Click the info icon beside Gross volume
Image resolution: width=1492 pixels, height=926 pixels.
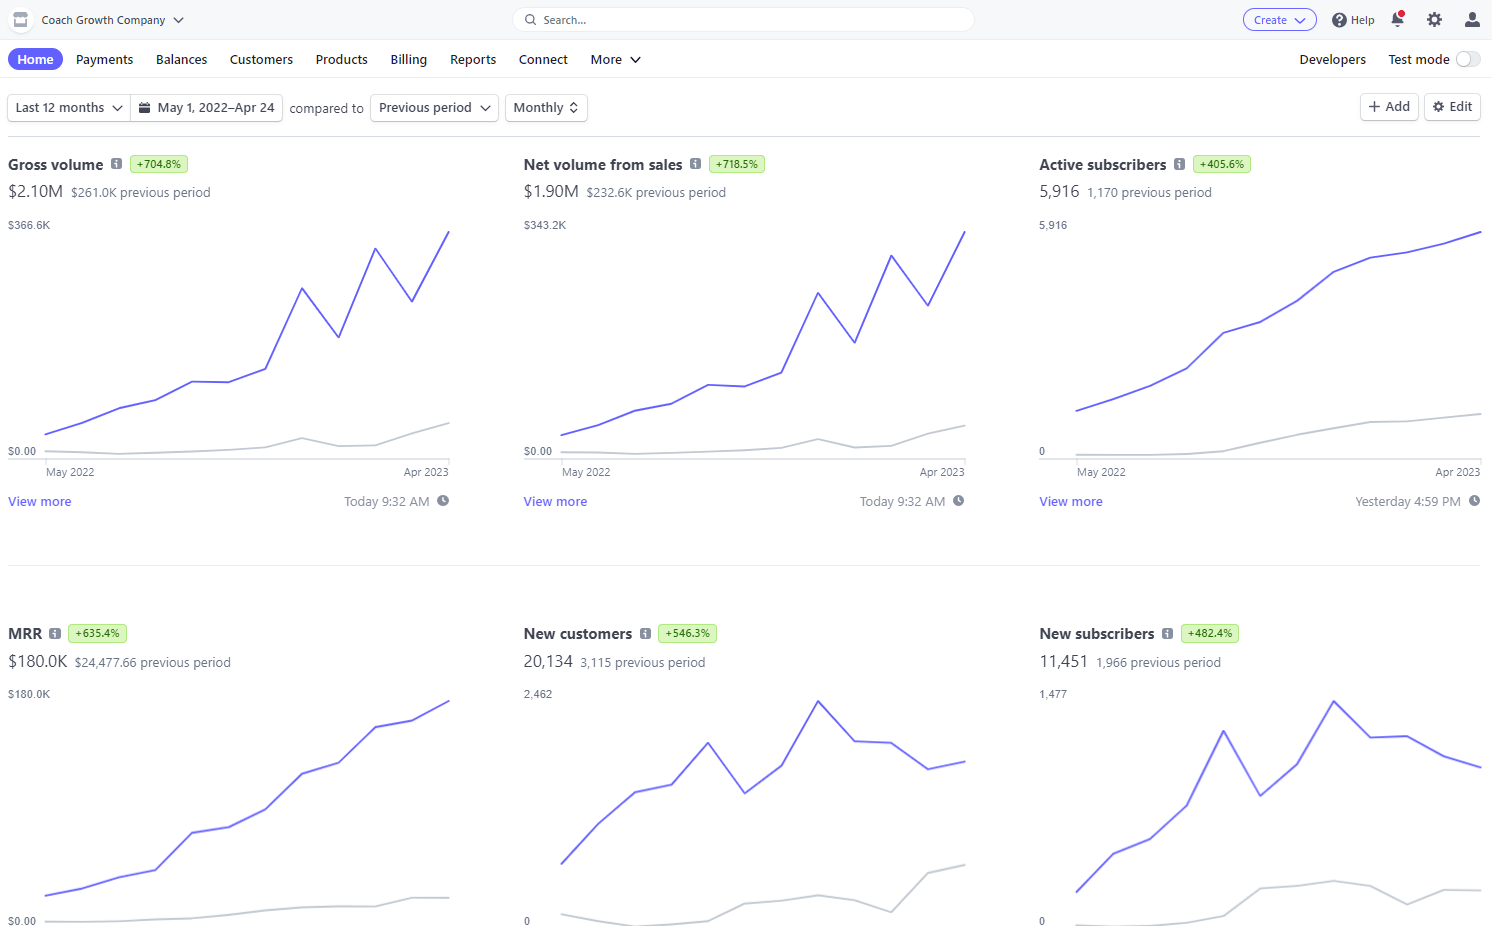tap(116, 164)
